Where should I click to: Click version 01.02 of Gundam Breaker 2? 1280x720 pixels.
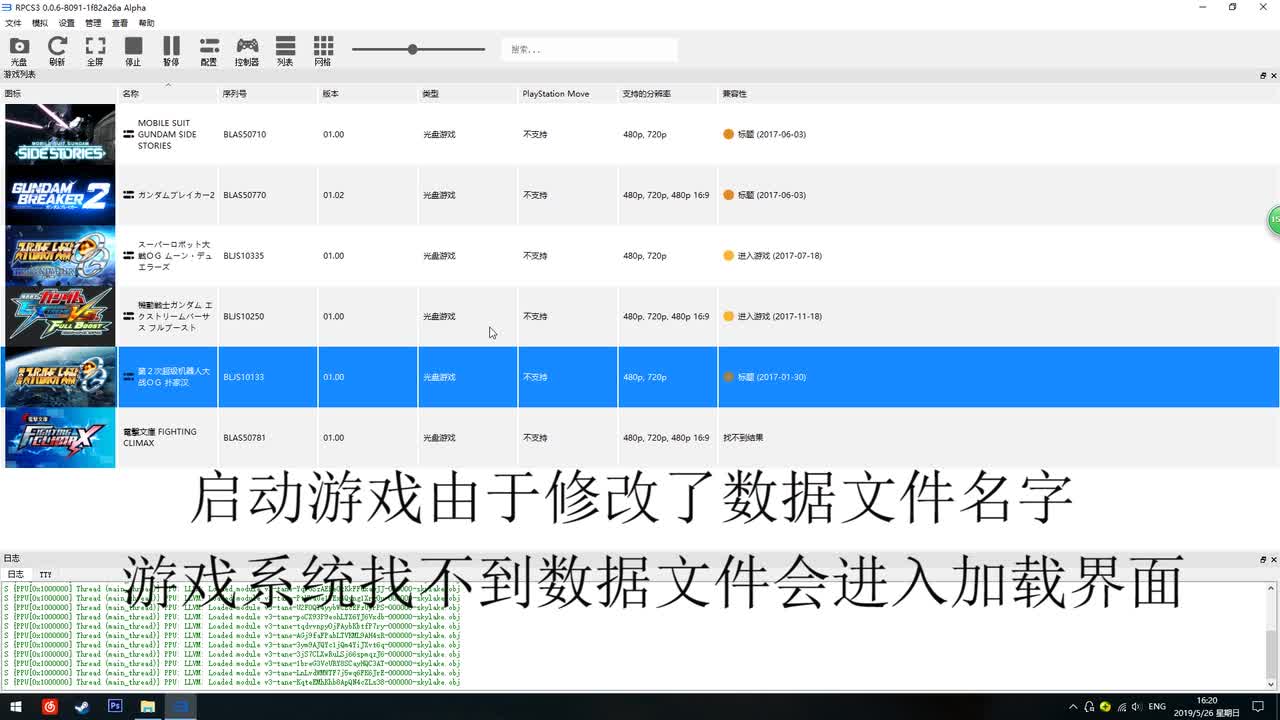(333, 195)
